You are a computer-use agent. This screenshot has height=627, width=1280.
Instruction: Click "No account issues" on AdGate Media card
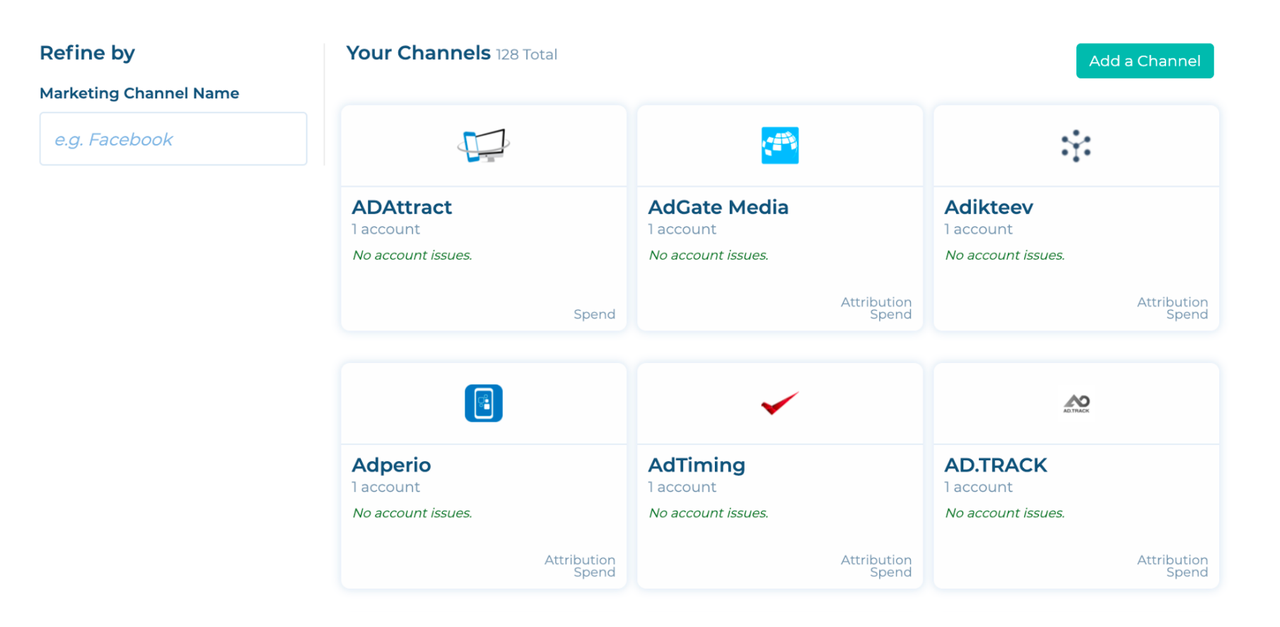click(708, 255)
